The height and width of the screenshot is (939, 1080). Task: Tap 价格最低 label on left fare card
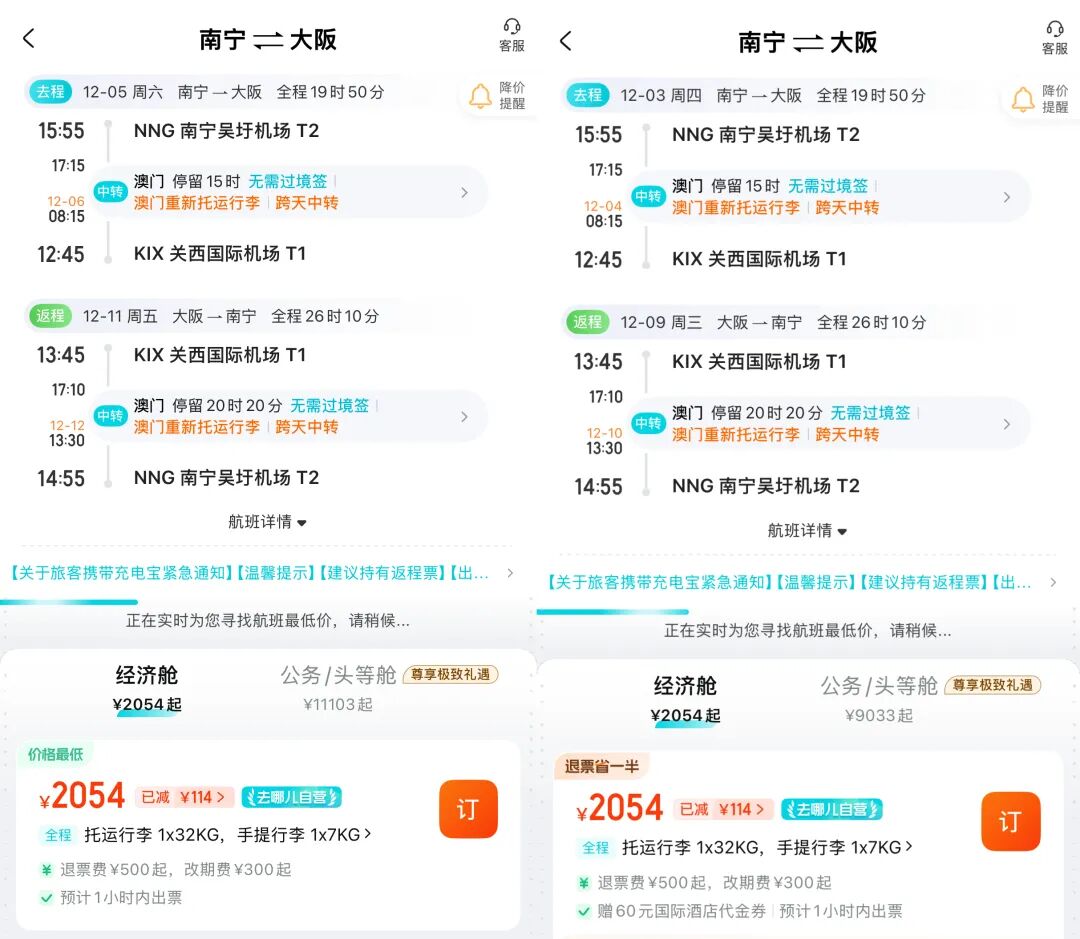[x=55, y=754]
